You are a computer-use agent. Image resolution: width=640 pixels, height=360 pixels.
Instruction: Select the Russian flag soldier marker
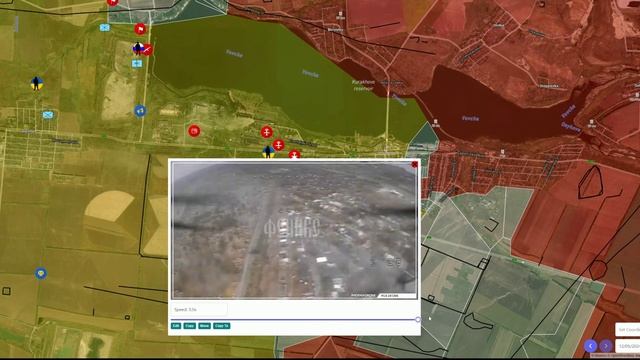138,49
